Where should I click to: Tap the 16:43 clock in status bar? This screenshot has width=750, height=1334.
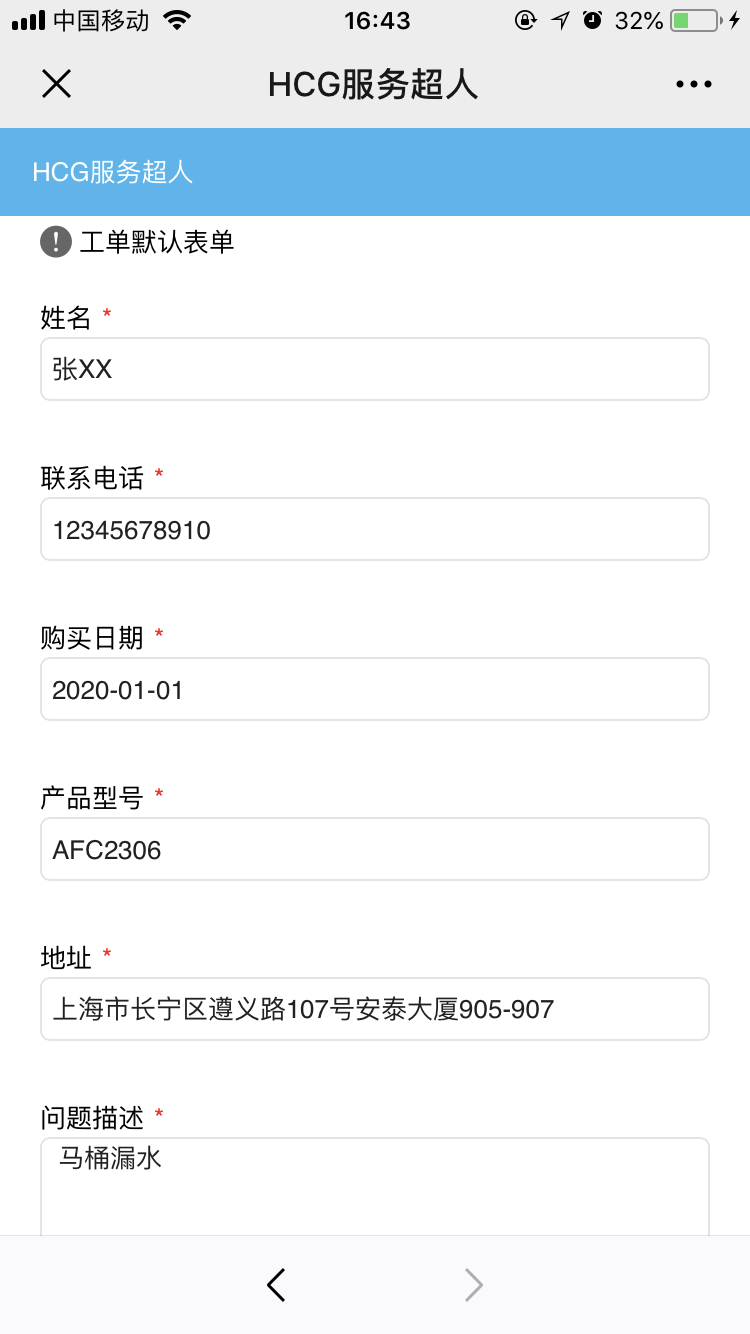click(377, 20)
